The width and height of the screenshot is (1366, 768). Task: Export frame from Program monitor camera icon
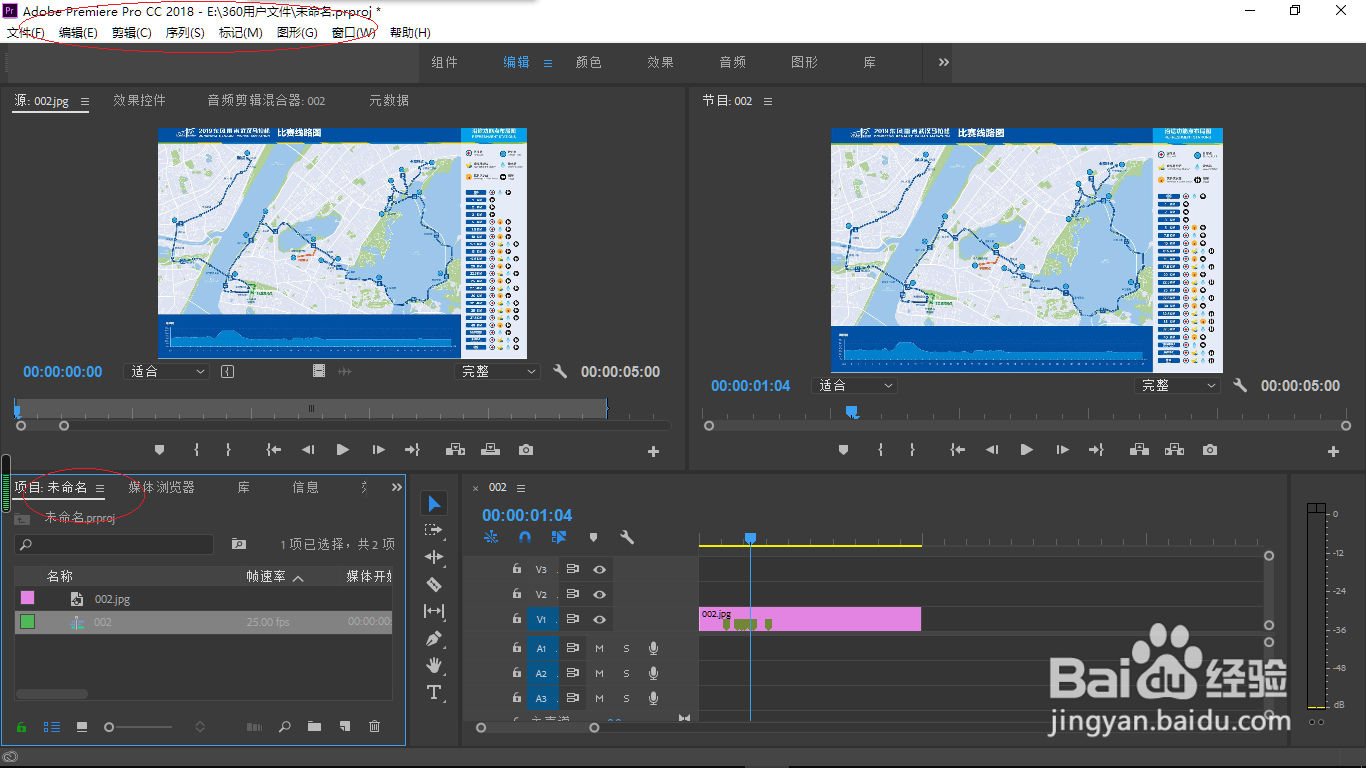(x=1210, y=450)
